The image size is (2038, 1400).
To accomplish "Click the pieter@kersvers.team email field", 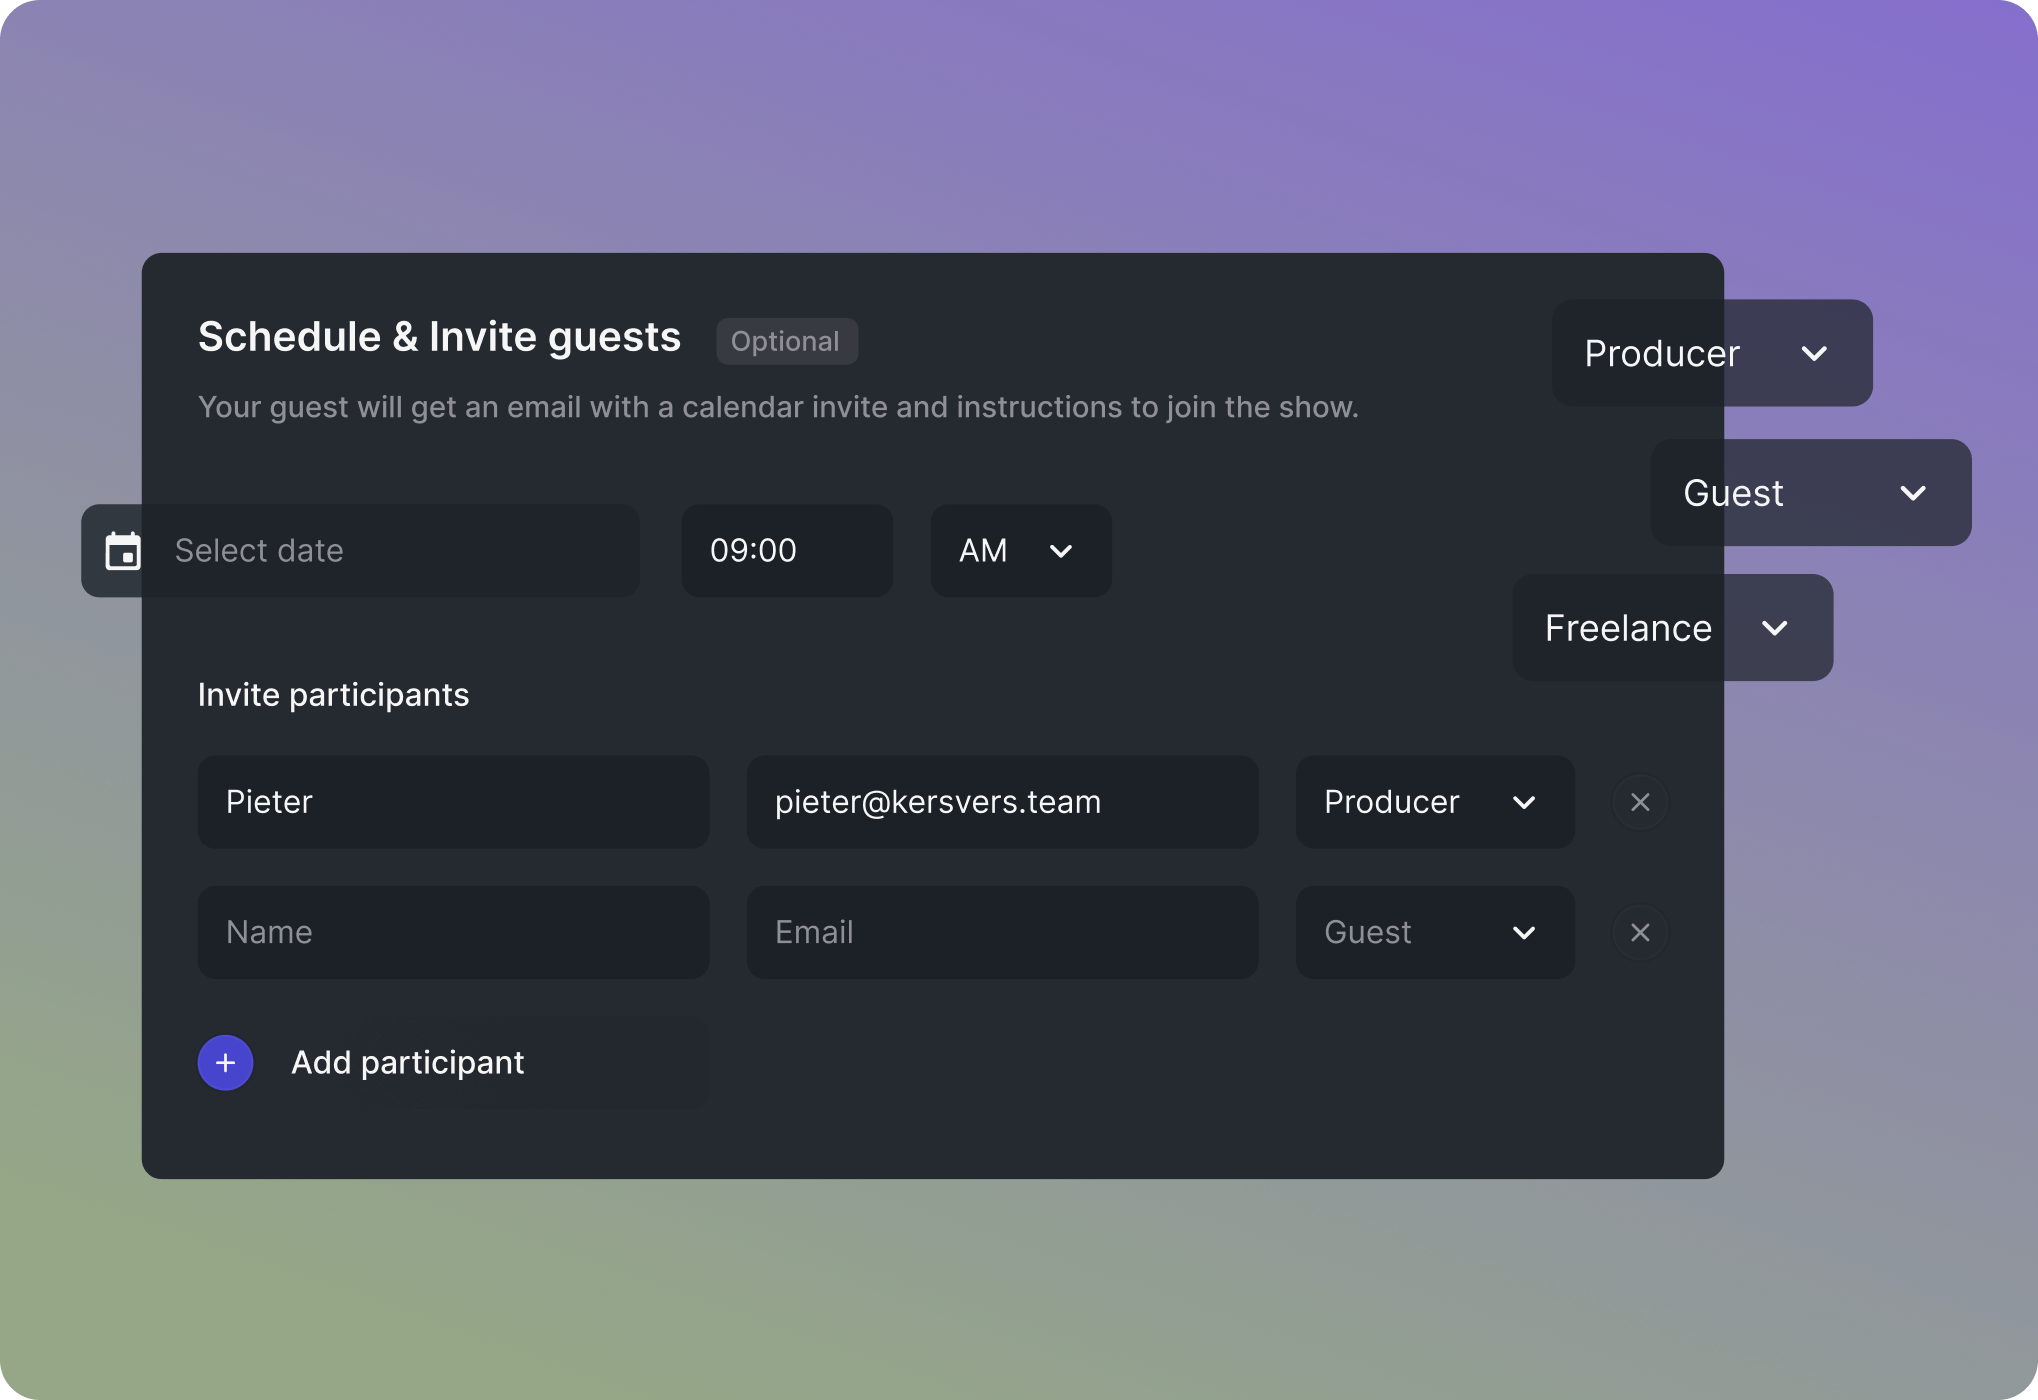I will pyautogui.click(x=1002, y=802).
